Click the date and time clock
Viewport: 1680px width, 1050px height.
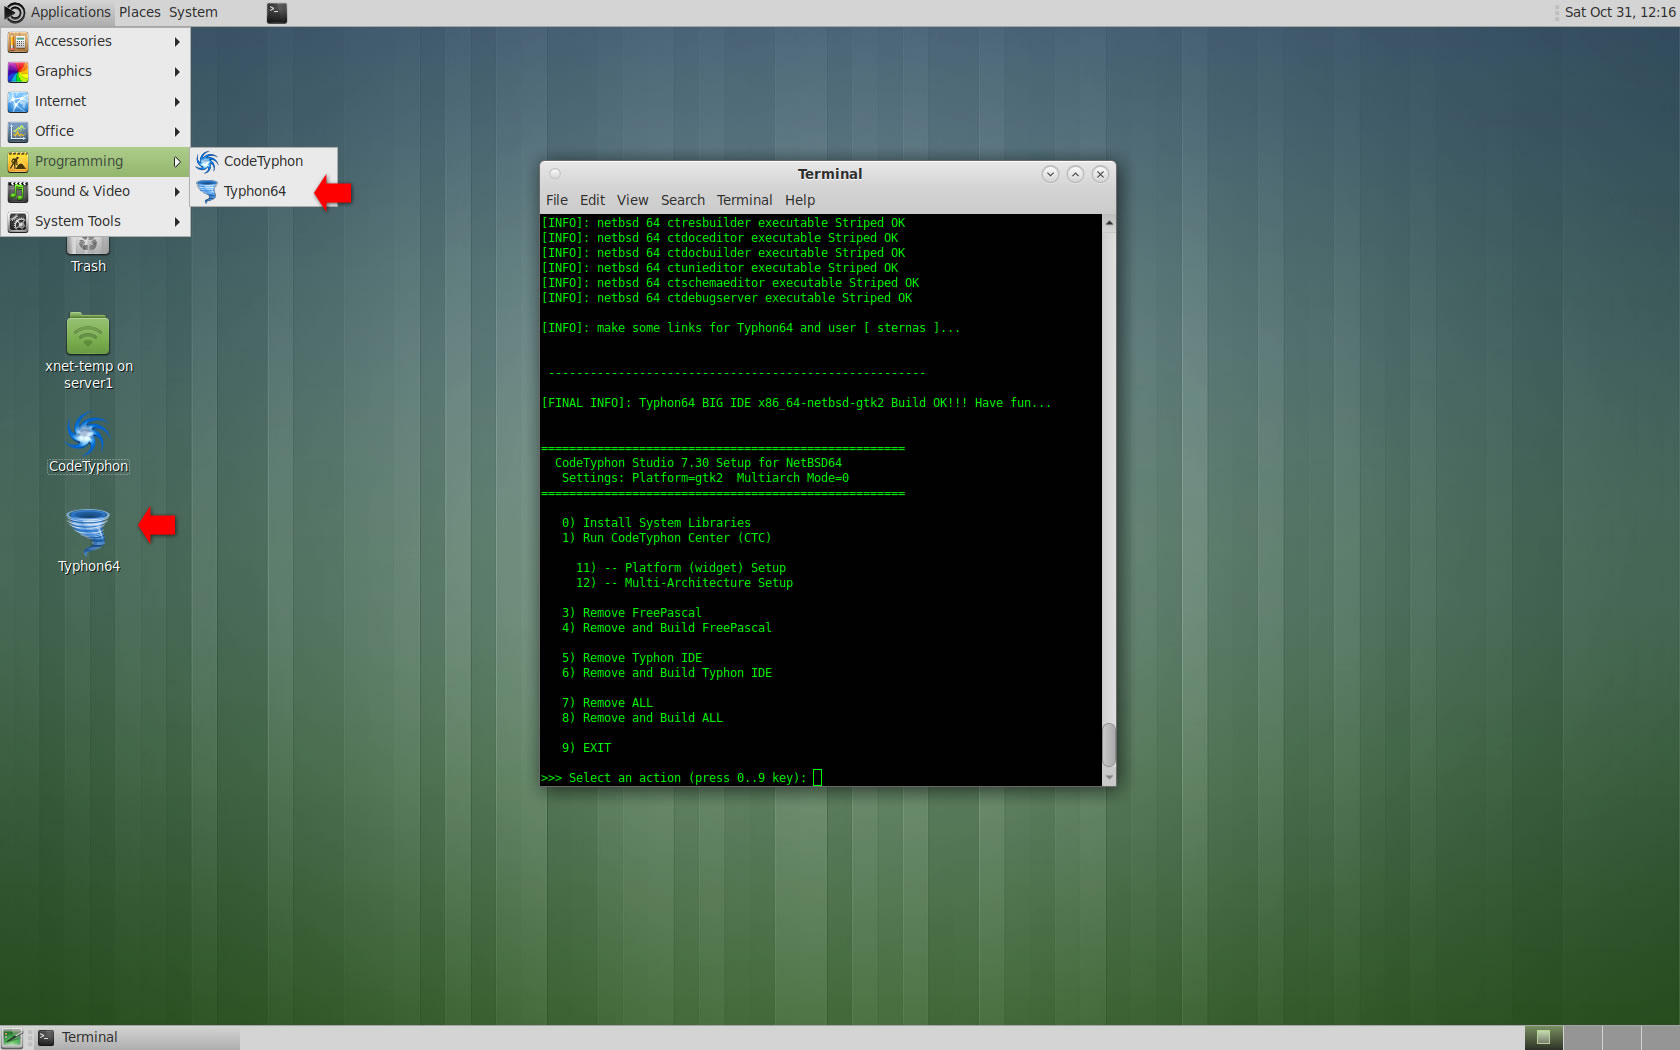(x=1620, y=12)
